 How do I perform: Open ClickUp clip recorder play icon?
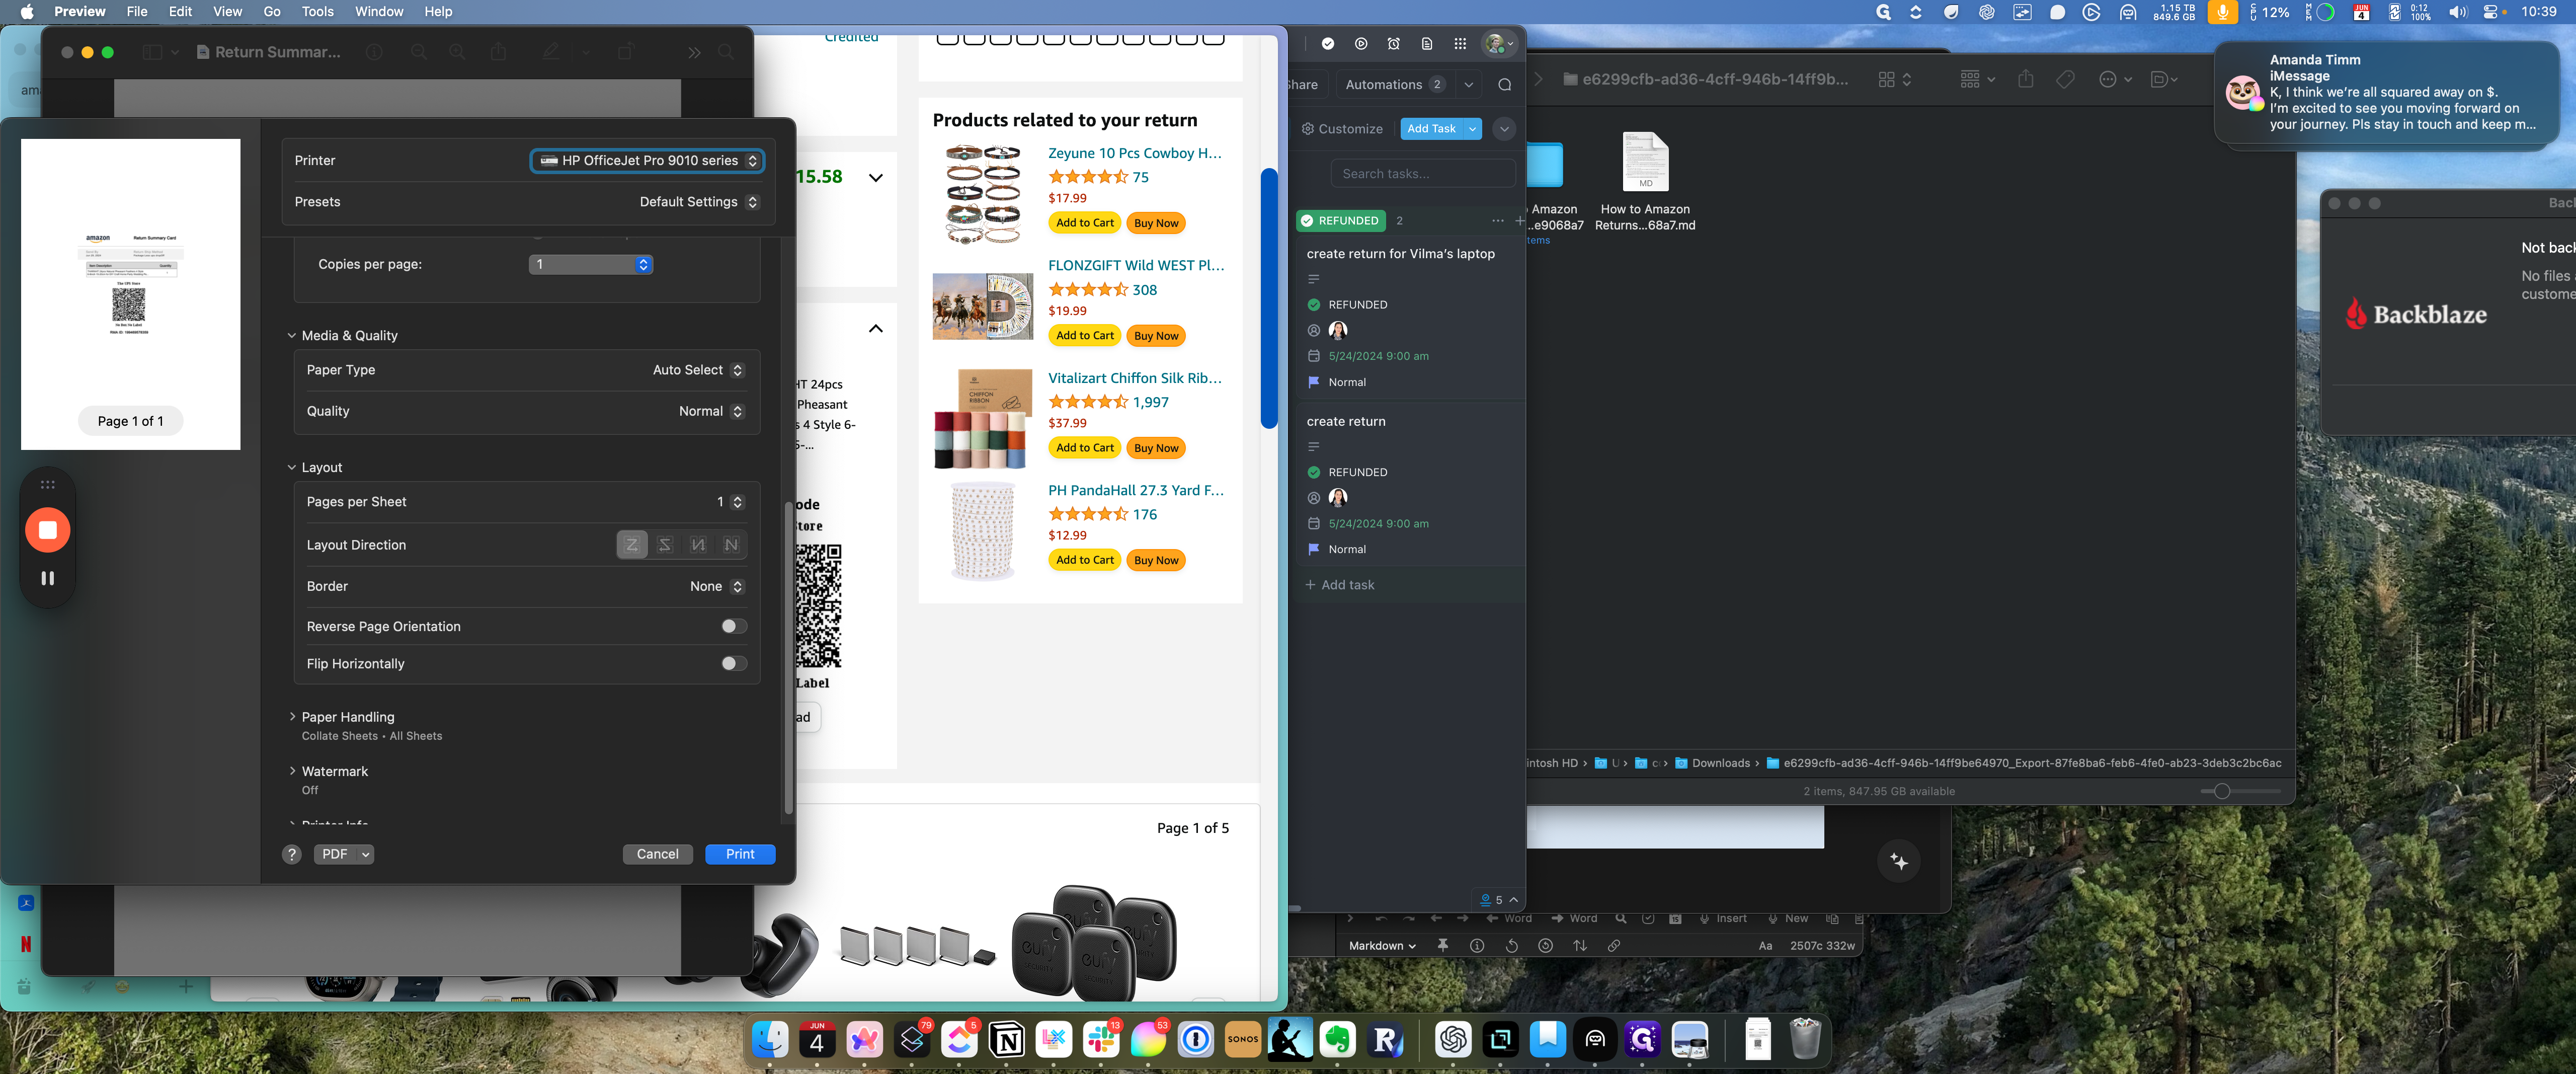tap(1361, 44)
